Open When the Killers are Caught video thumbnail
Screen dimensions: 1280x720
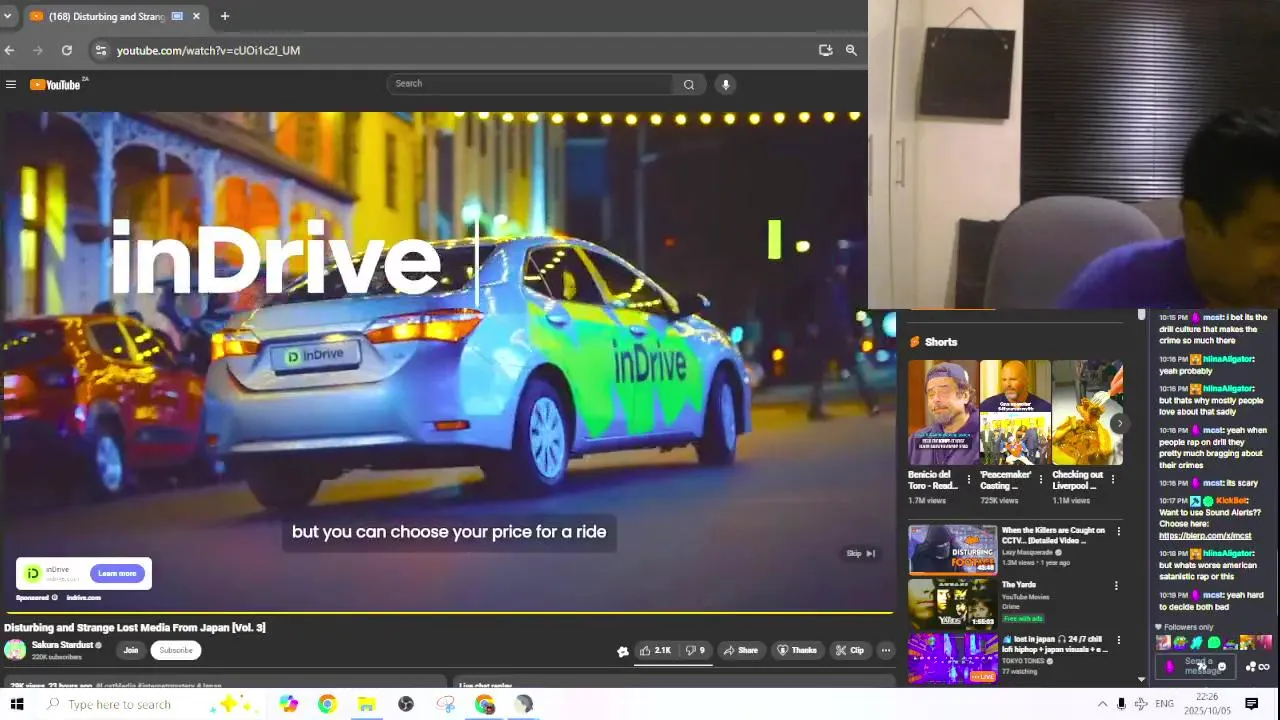tap(952, 549)
